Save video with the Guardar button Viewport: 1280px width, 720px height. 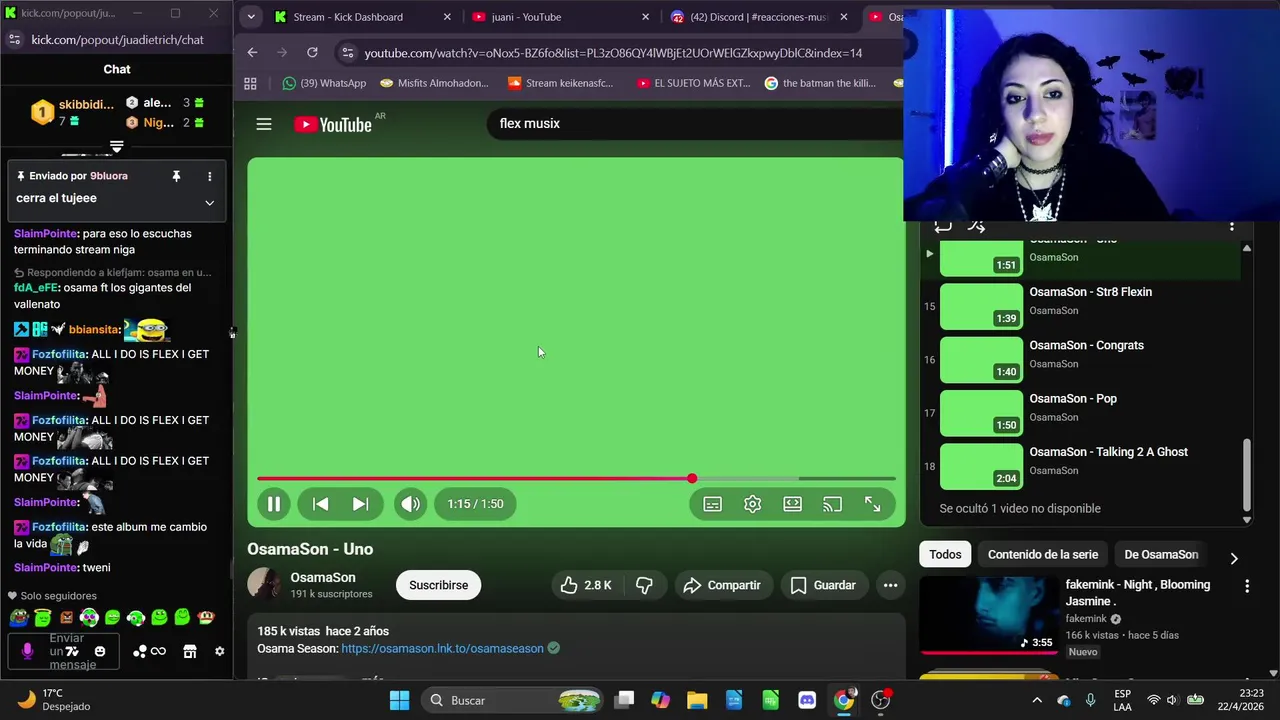pyautogui.click(x=823, y=585)
